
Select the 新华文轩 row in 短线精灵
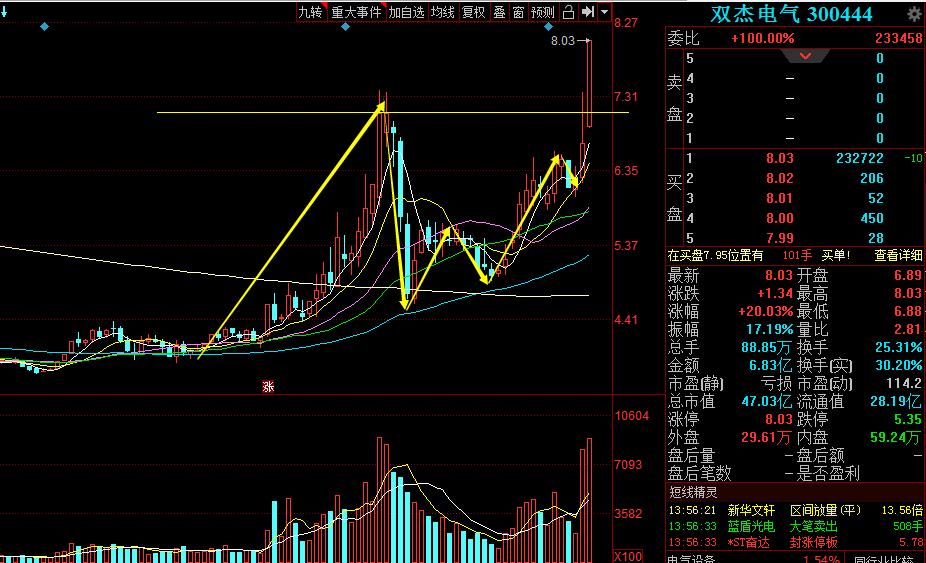pos(795,510)
